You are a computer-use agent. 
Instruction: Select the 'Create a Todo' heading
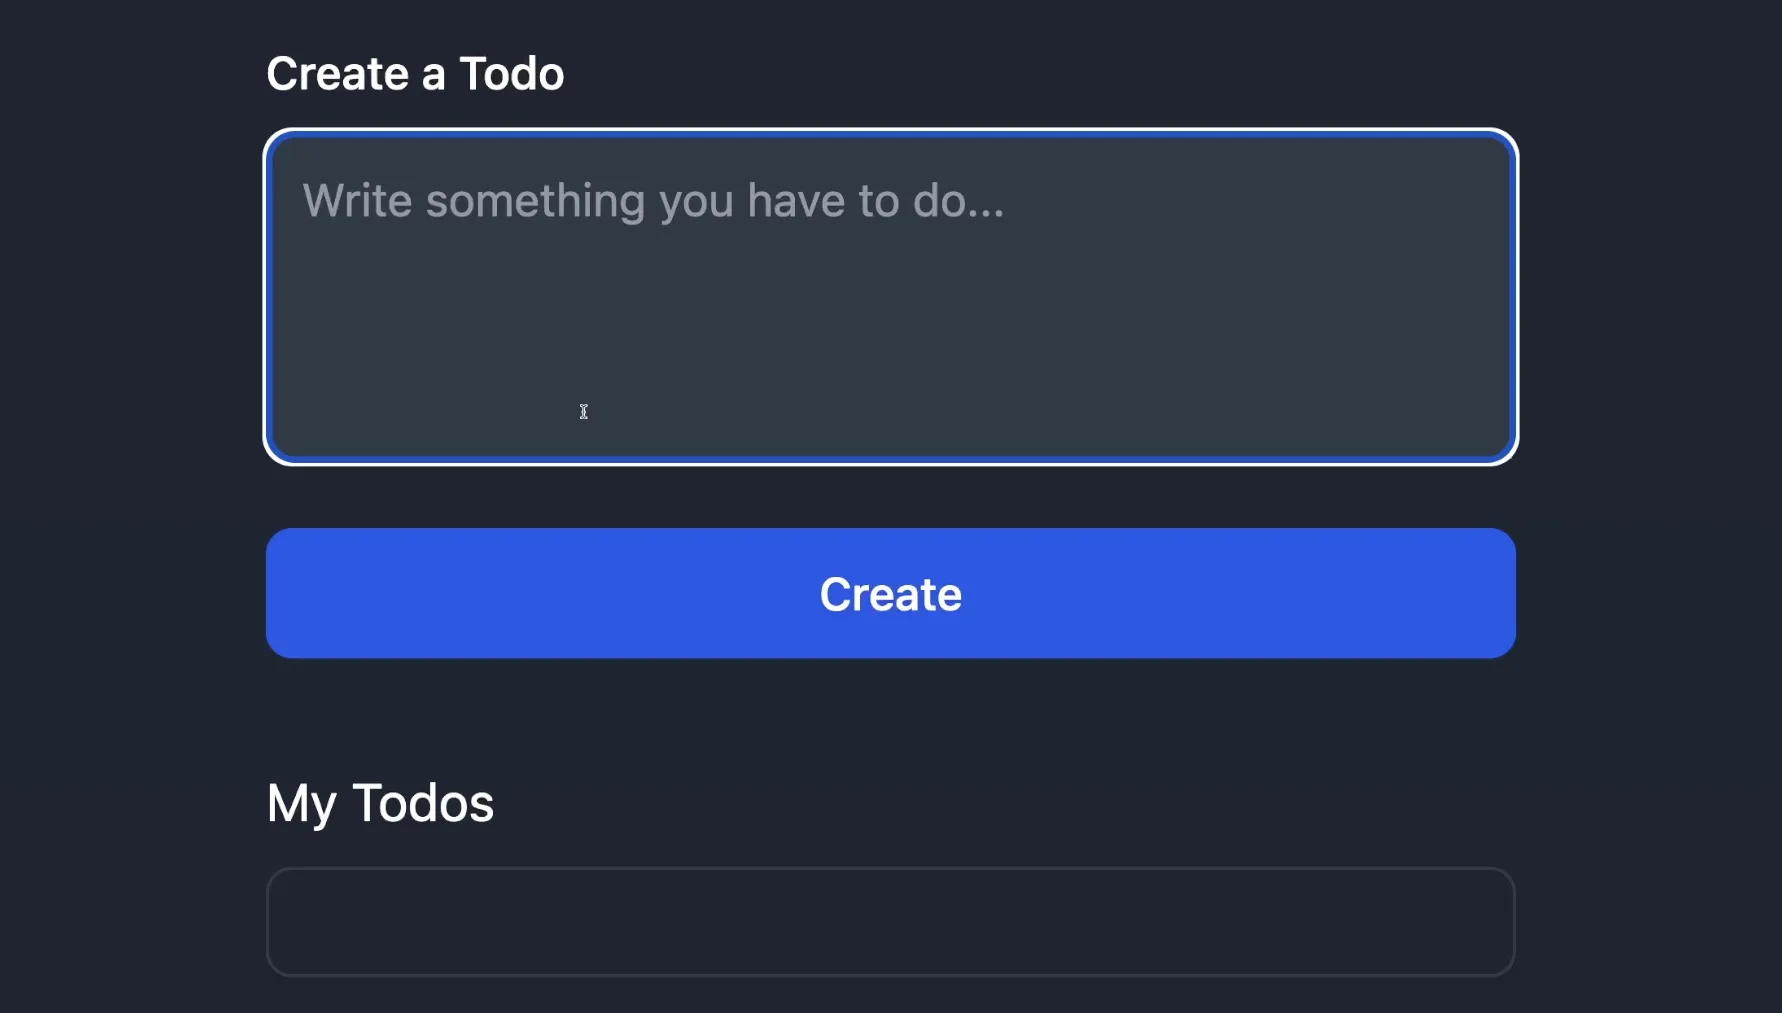click(x=414, y=72)
